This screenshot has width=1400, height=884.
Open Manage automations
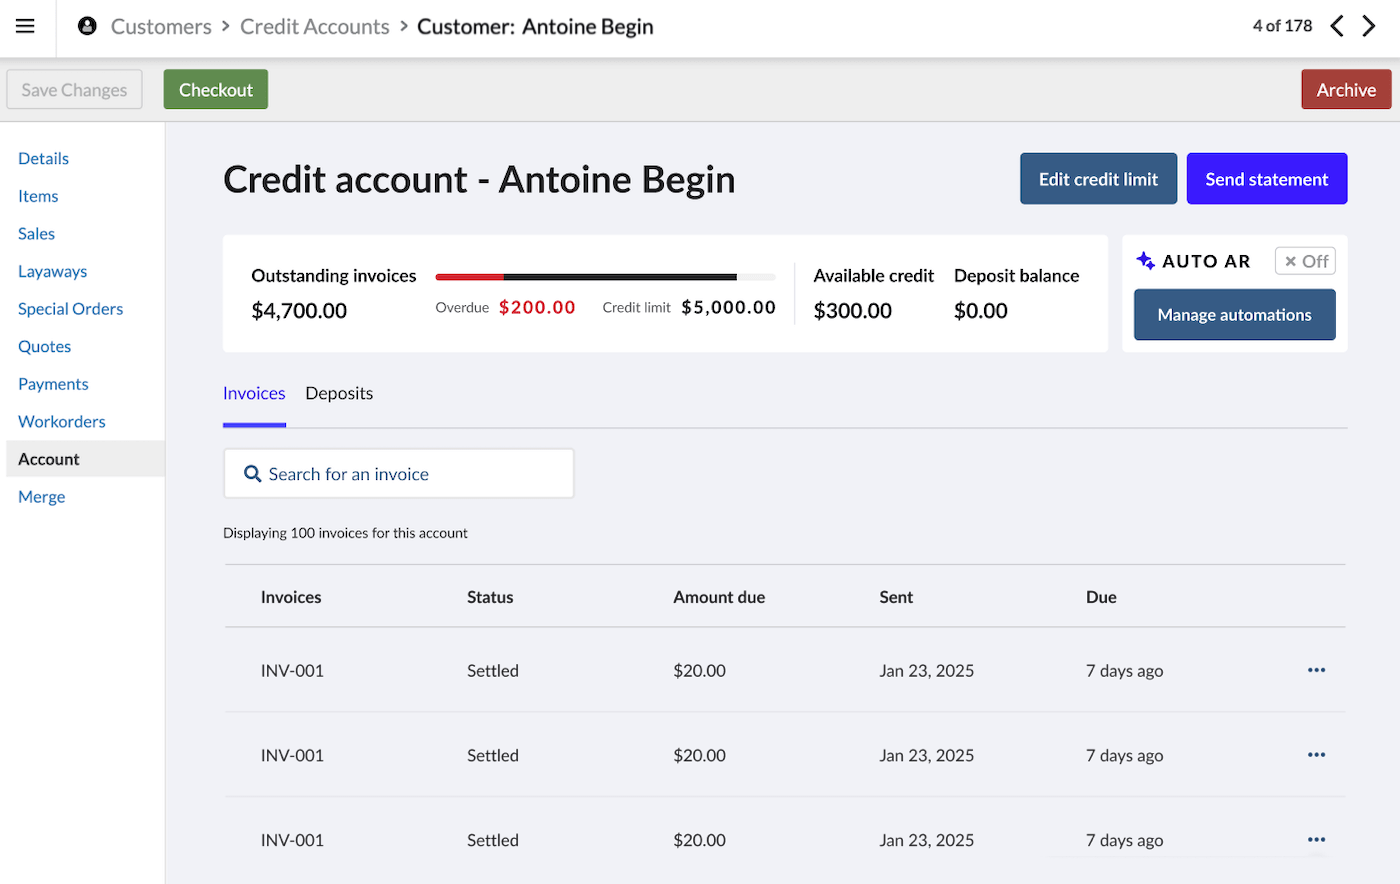tap(1234, 314)
